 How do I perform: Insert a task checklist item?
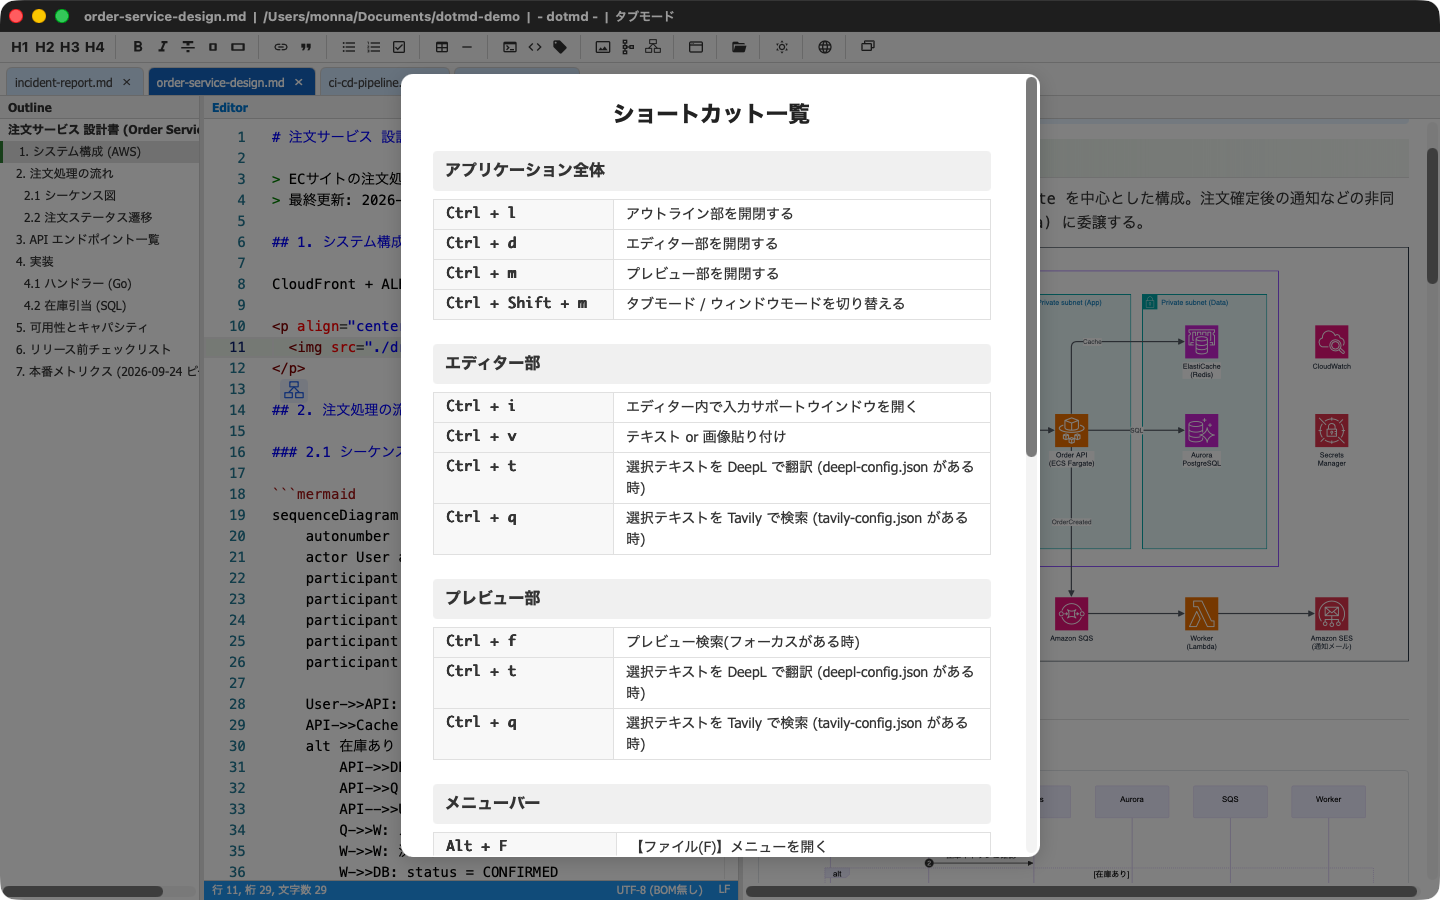pos(399,47)
